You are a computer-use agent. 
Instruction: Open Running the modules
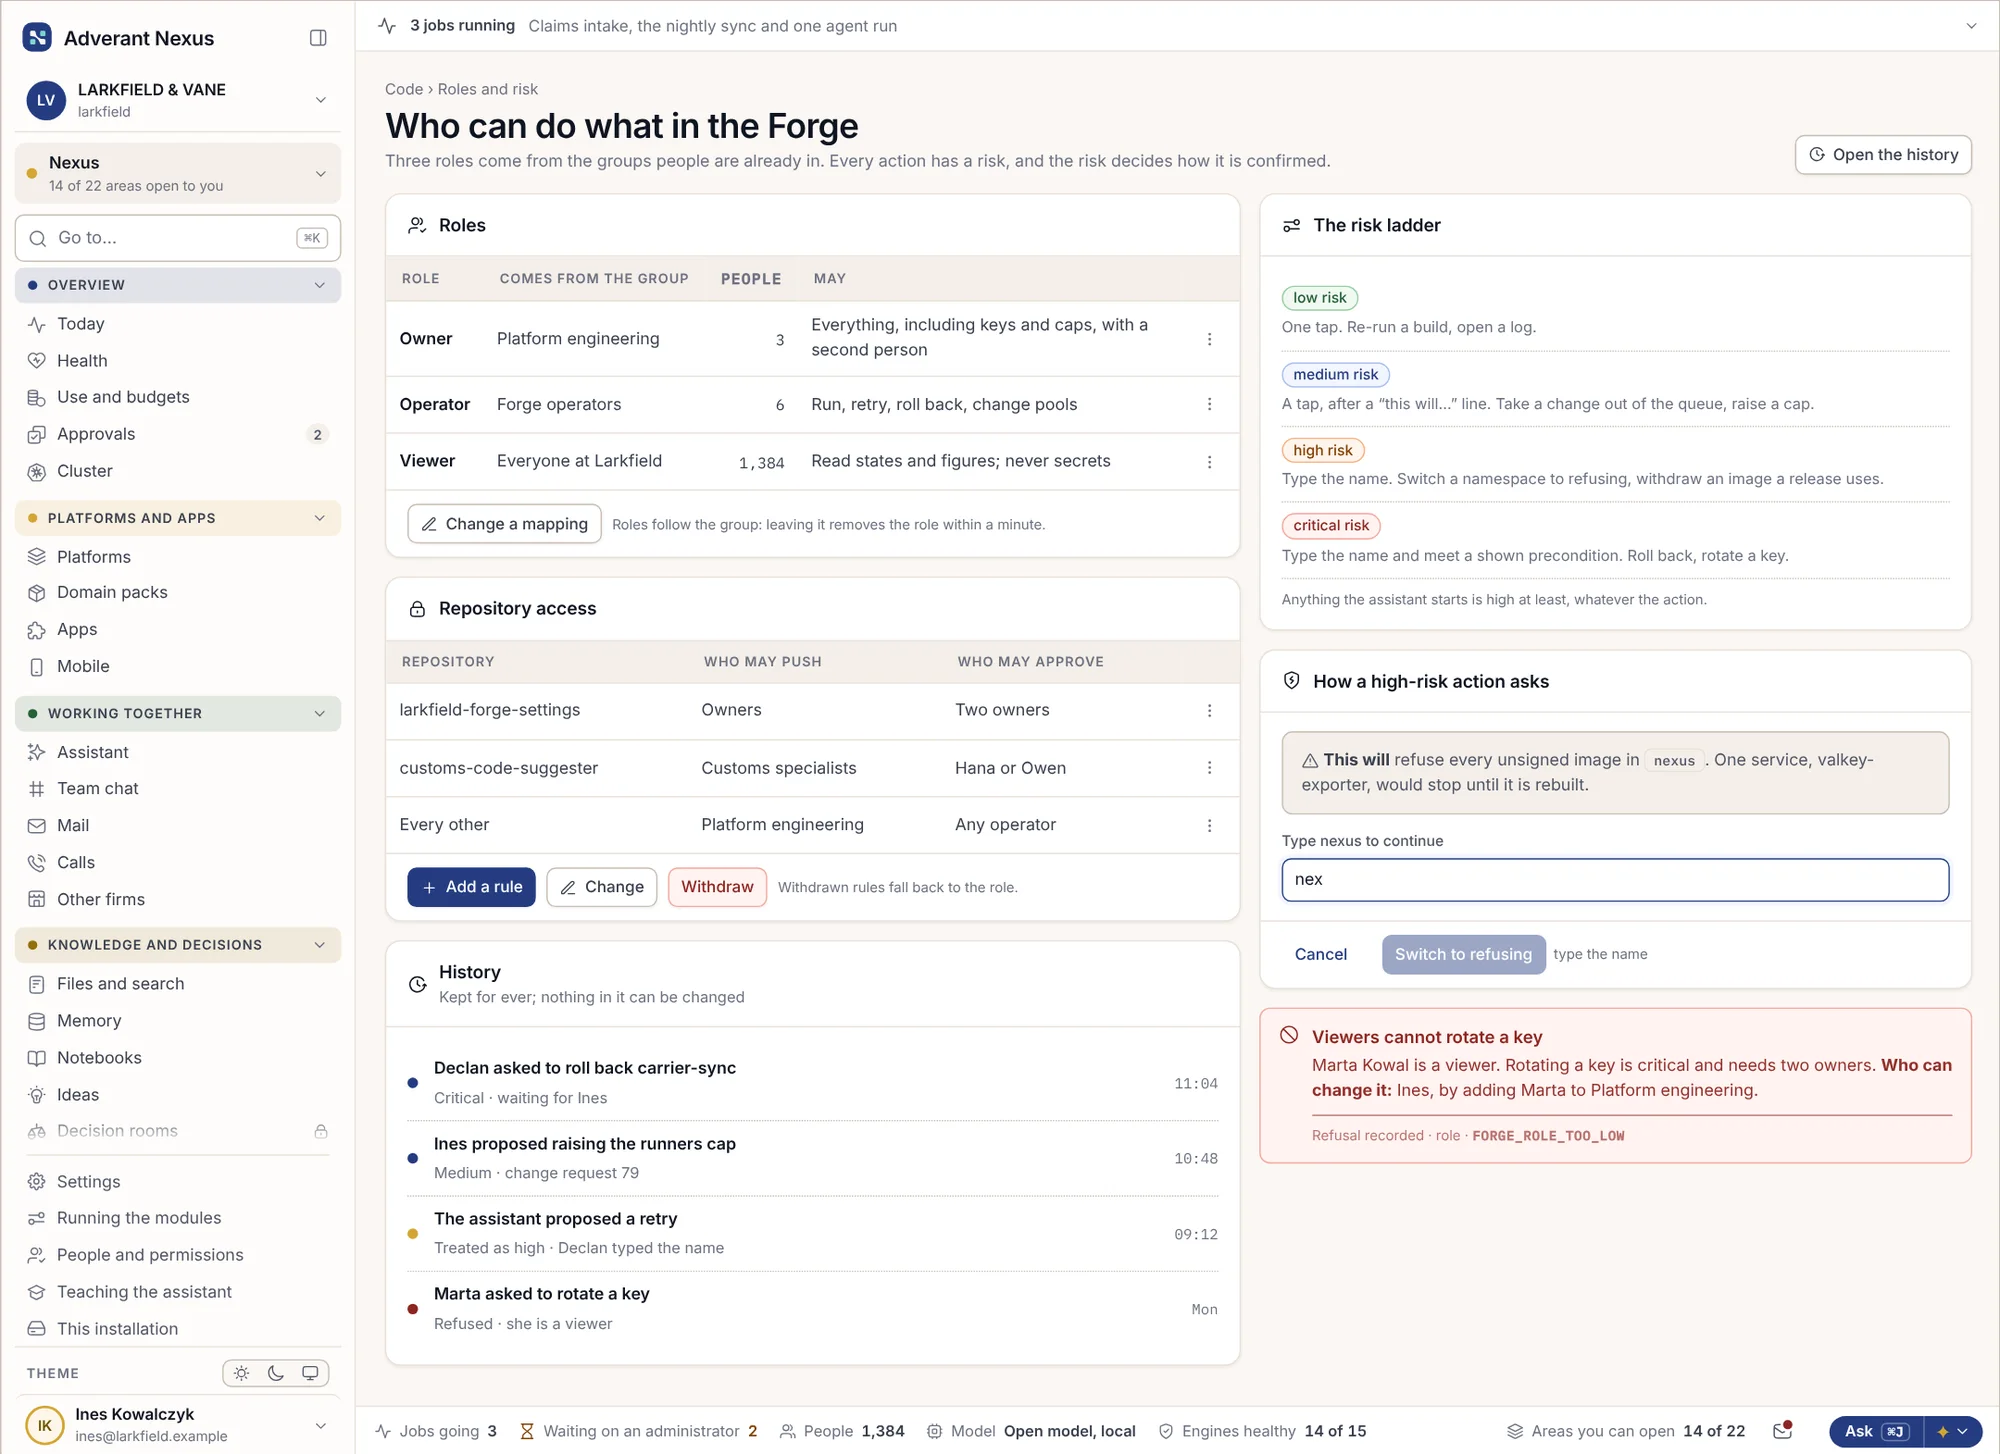178,1218
